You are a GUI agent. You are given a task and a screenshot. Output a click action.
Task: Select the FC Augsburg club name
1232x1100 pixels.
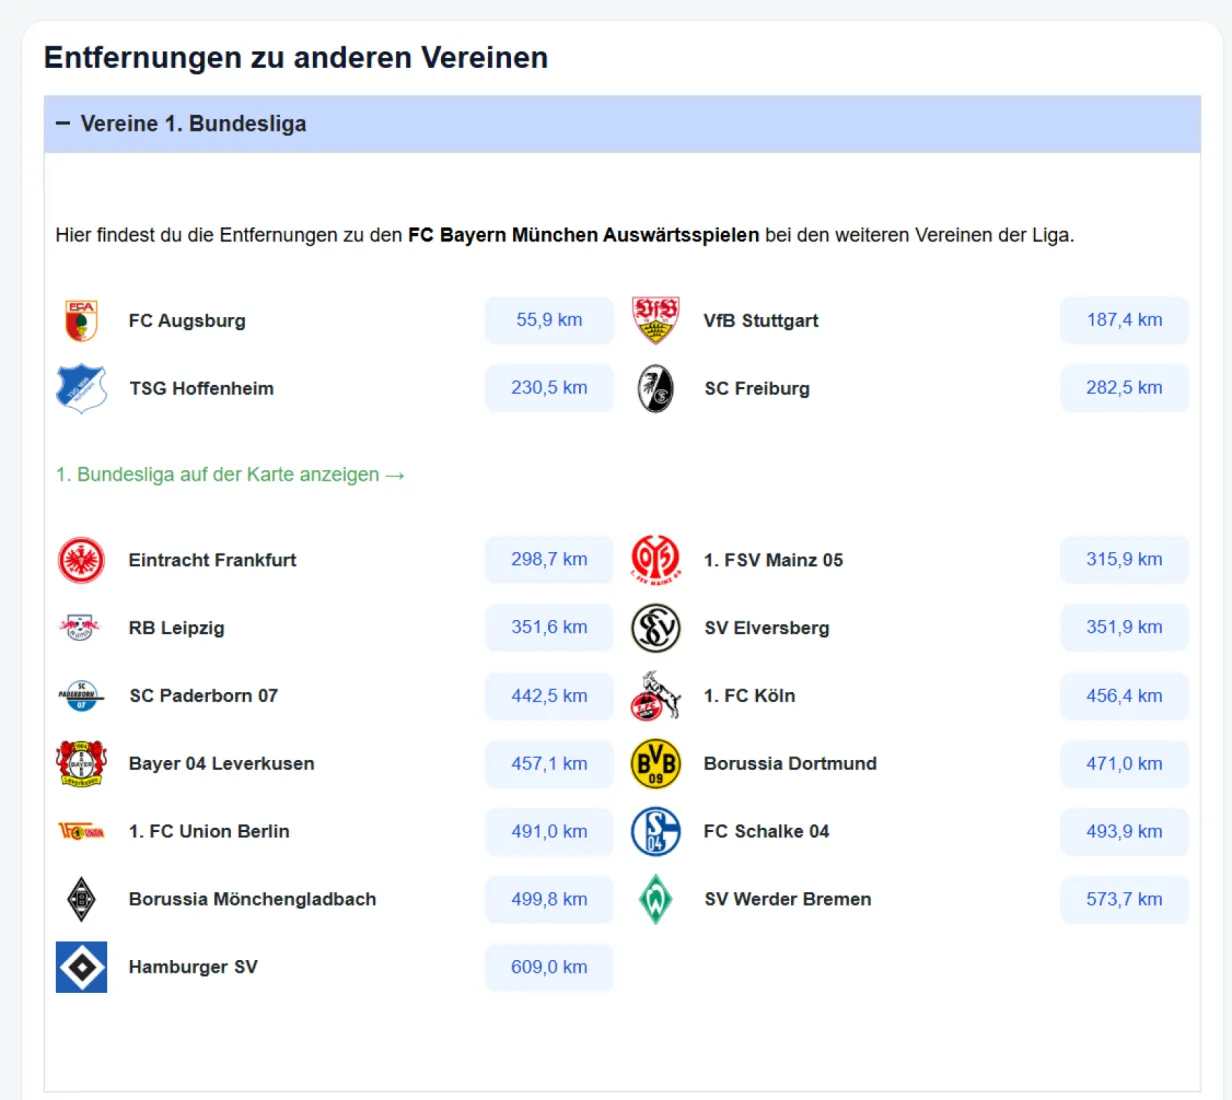(187, 321)
